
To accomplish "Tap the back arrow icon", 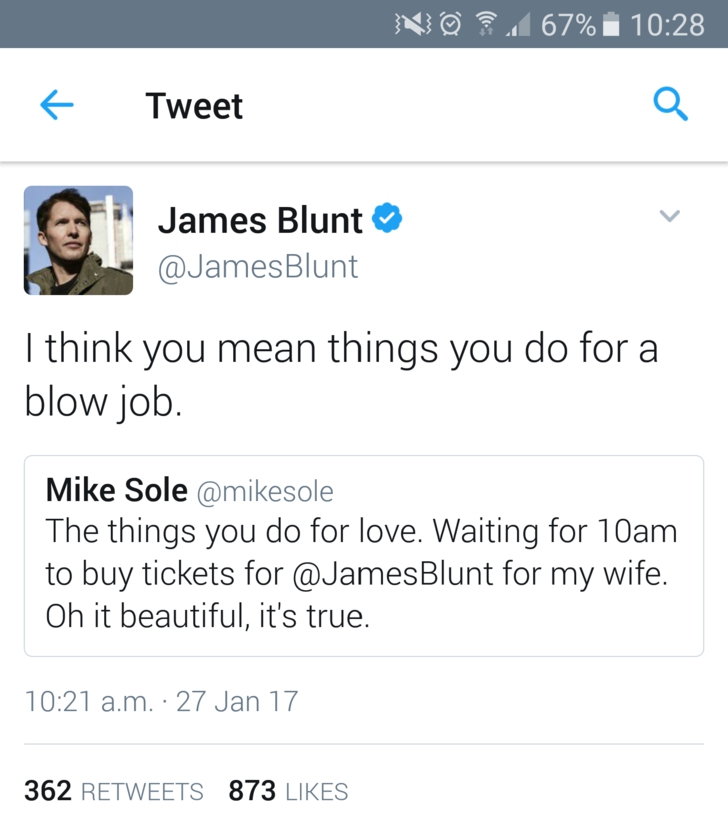I will pos(57,106).
